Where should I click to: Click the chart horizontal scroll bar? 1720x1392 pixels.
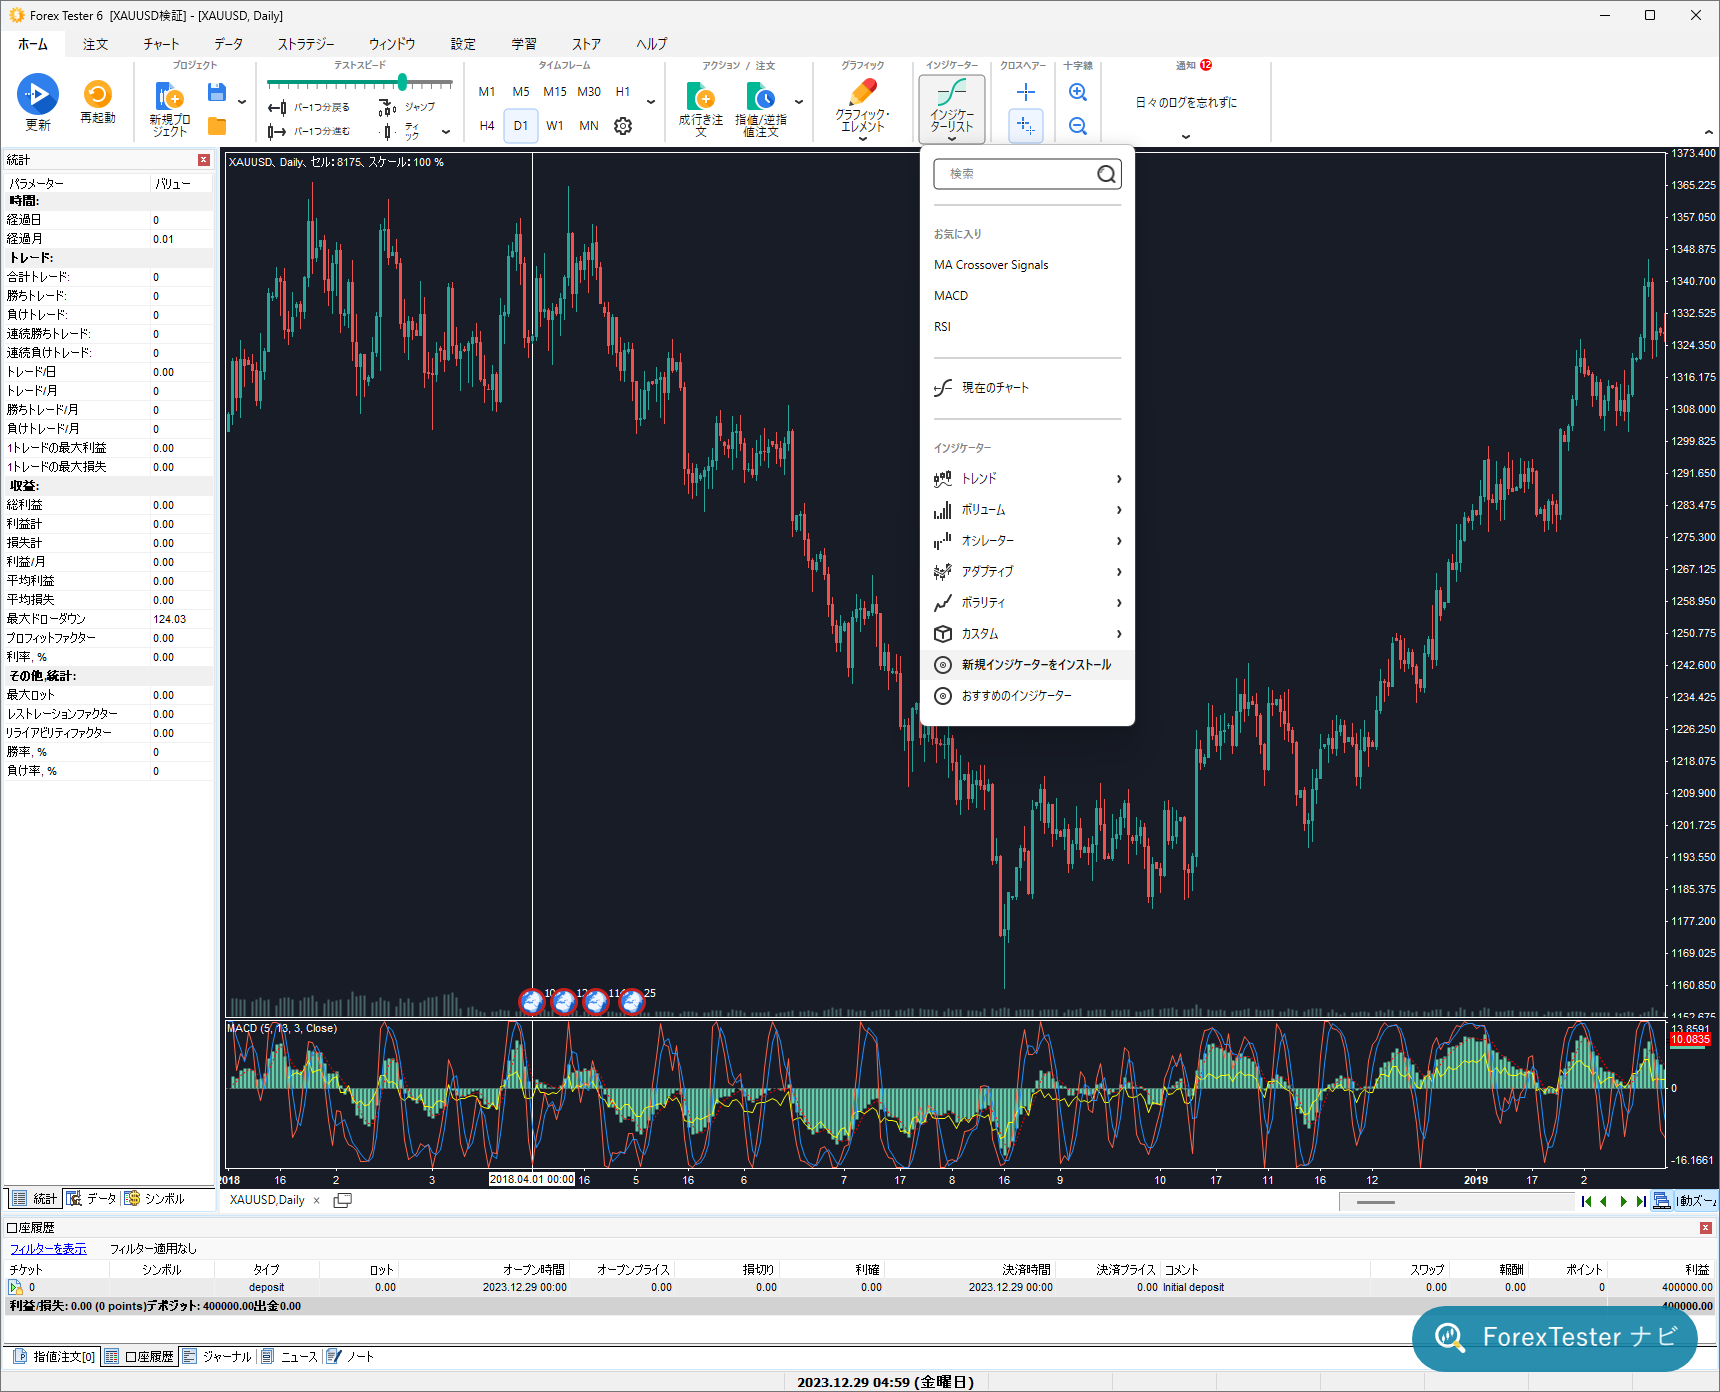[x=1456, y=1202]
